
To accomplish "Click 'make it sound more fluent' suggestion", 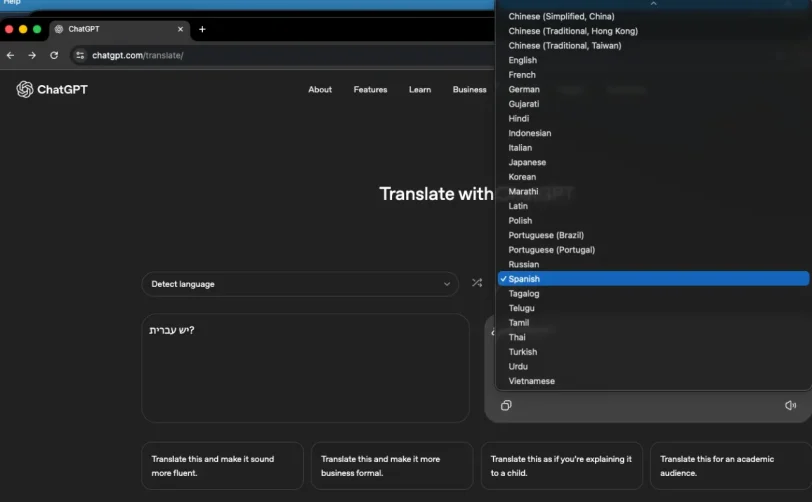I will (x=222, y=466).
